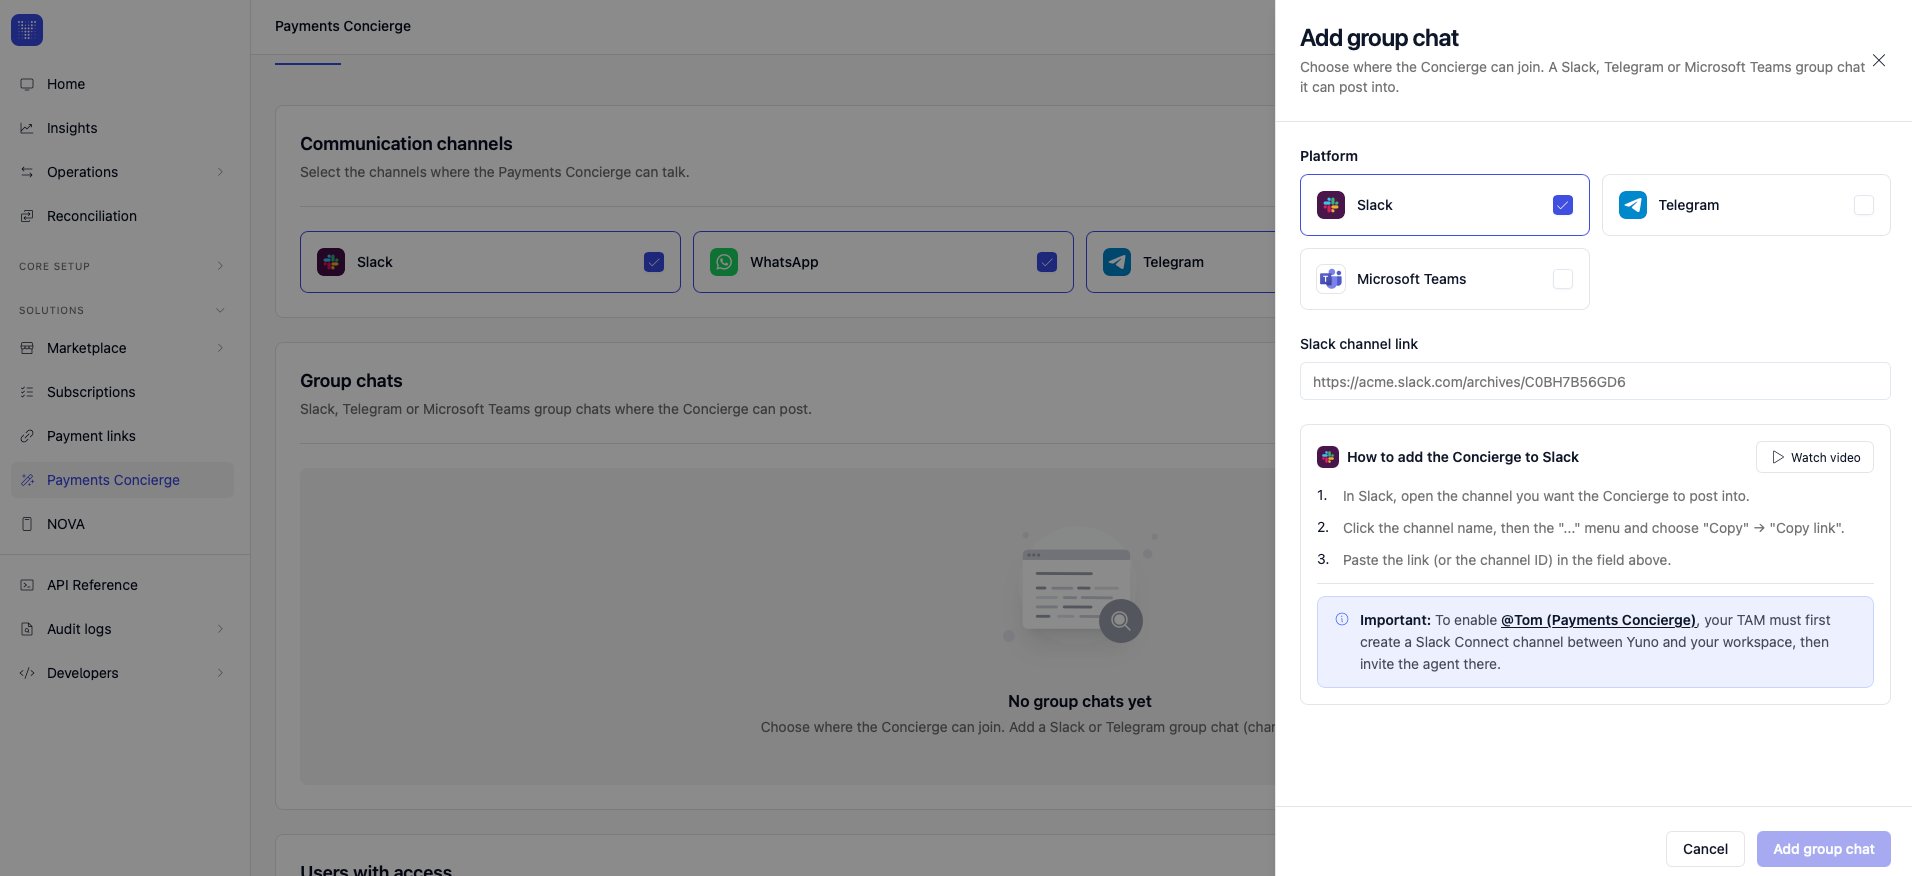Click the Reconciliation icon
This screenshot has width=1912, height=876.
(27, 216)
